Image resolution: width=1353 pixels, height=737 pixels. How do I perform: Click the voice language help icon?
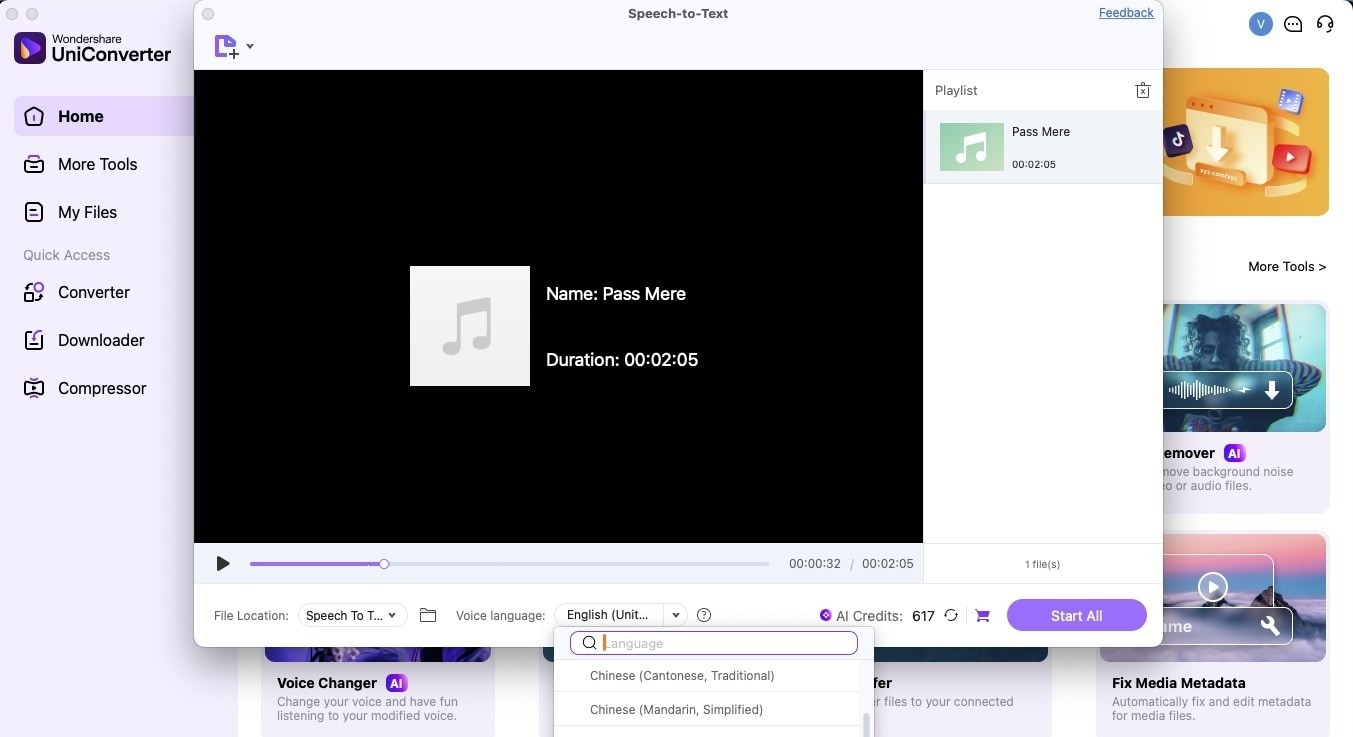tap(704, 615)
